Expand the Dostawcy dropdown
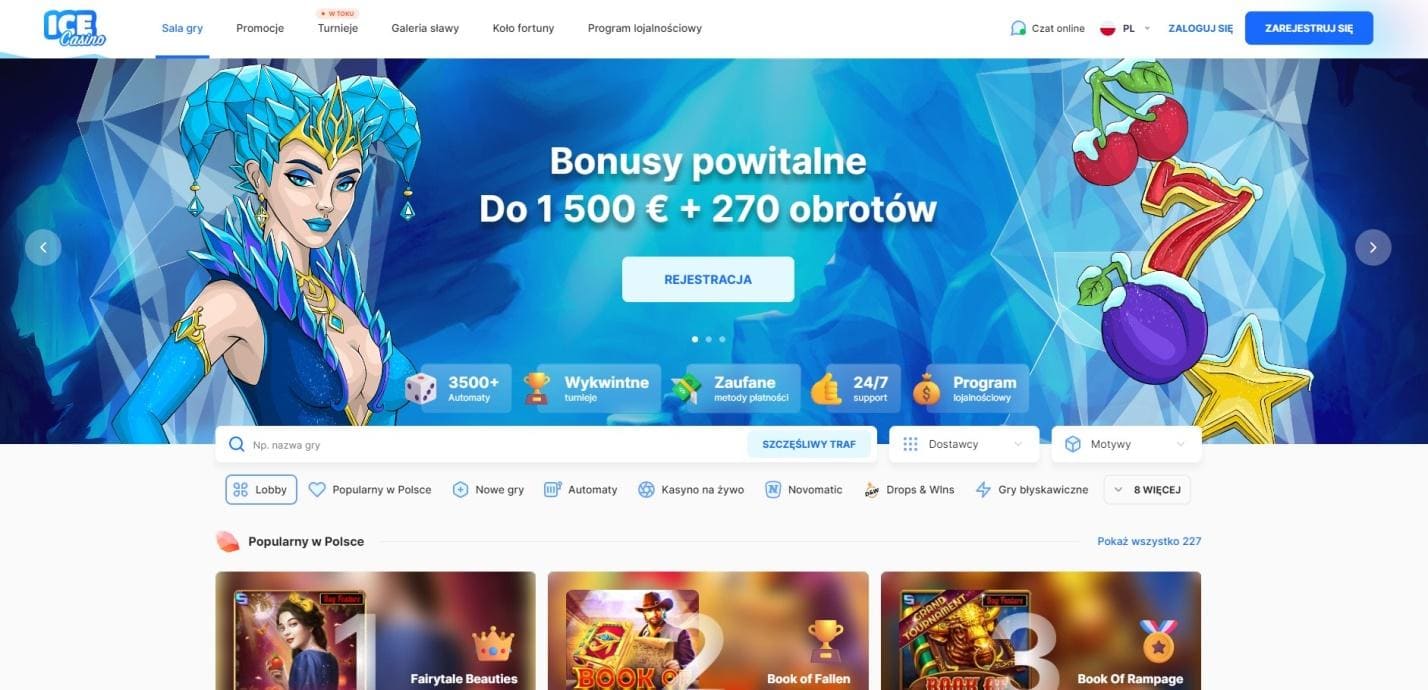This screenshot has height=690, width=1428. coord(964,444)
